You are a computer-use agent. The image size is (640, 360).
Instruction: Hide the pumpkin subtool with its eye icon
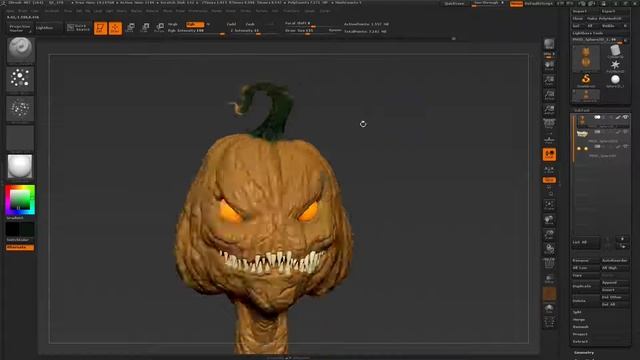(x=625, y=117)
